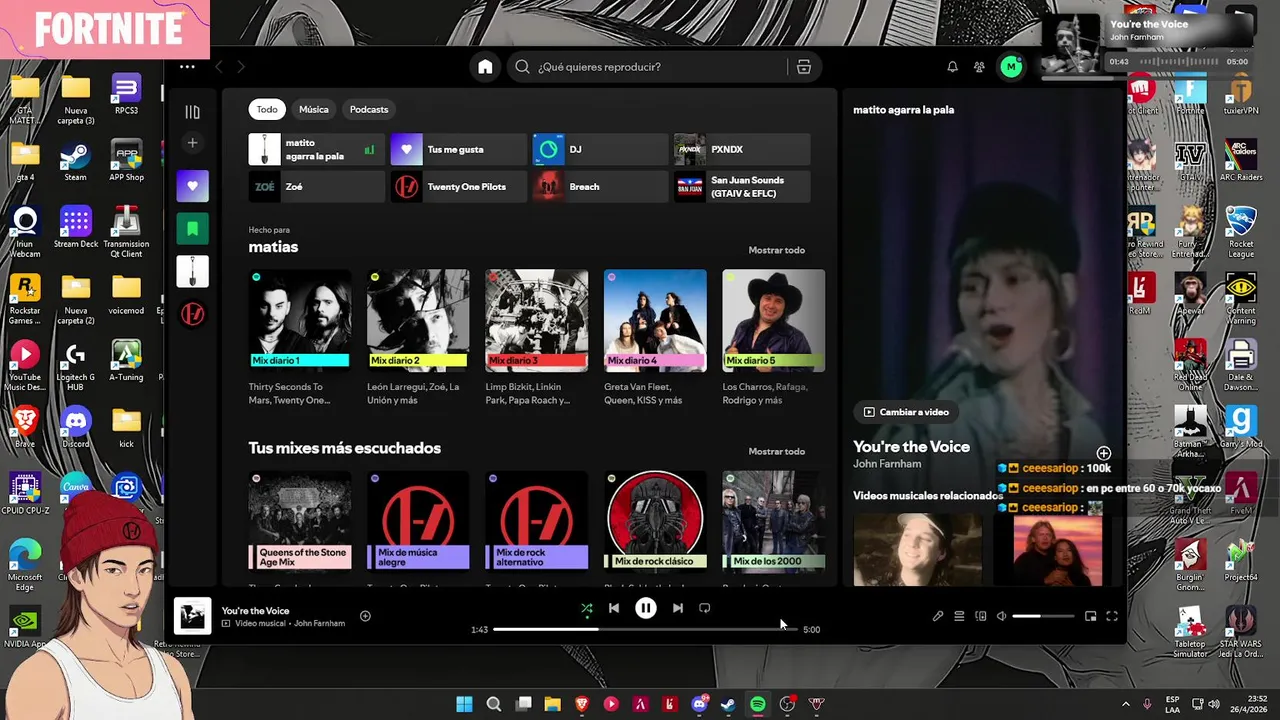Open Spotify three-dots menu
Image resolution: width=1280 pixels, height=720 pixels.
point(187,67)
